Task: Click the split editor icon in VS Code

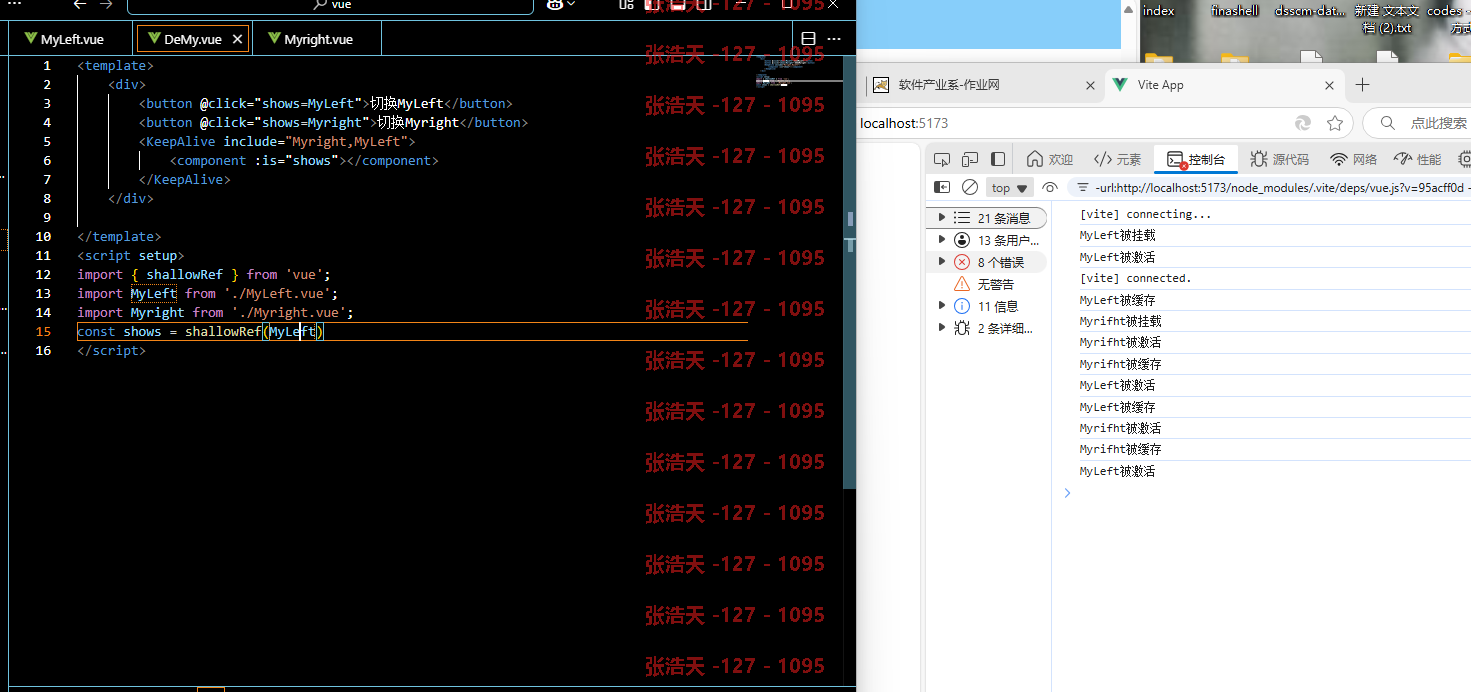Action: click(x=809, y=39)
